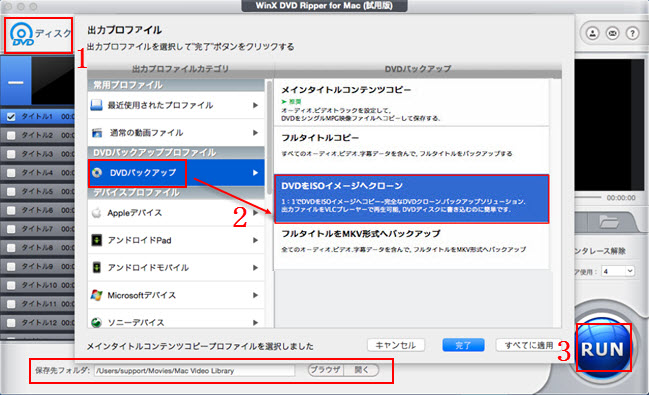
Task: Open the mail icon in the top right
Action: point(612,33)
